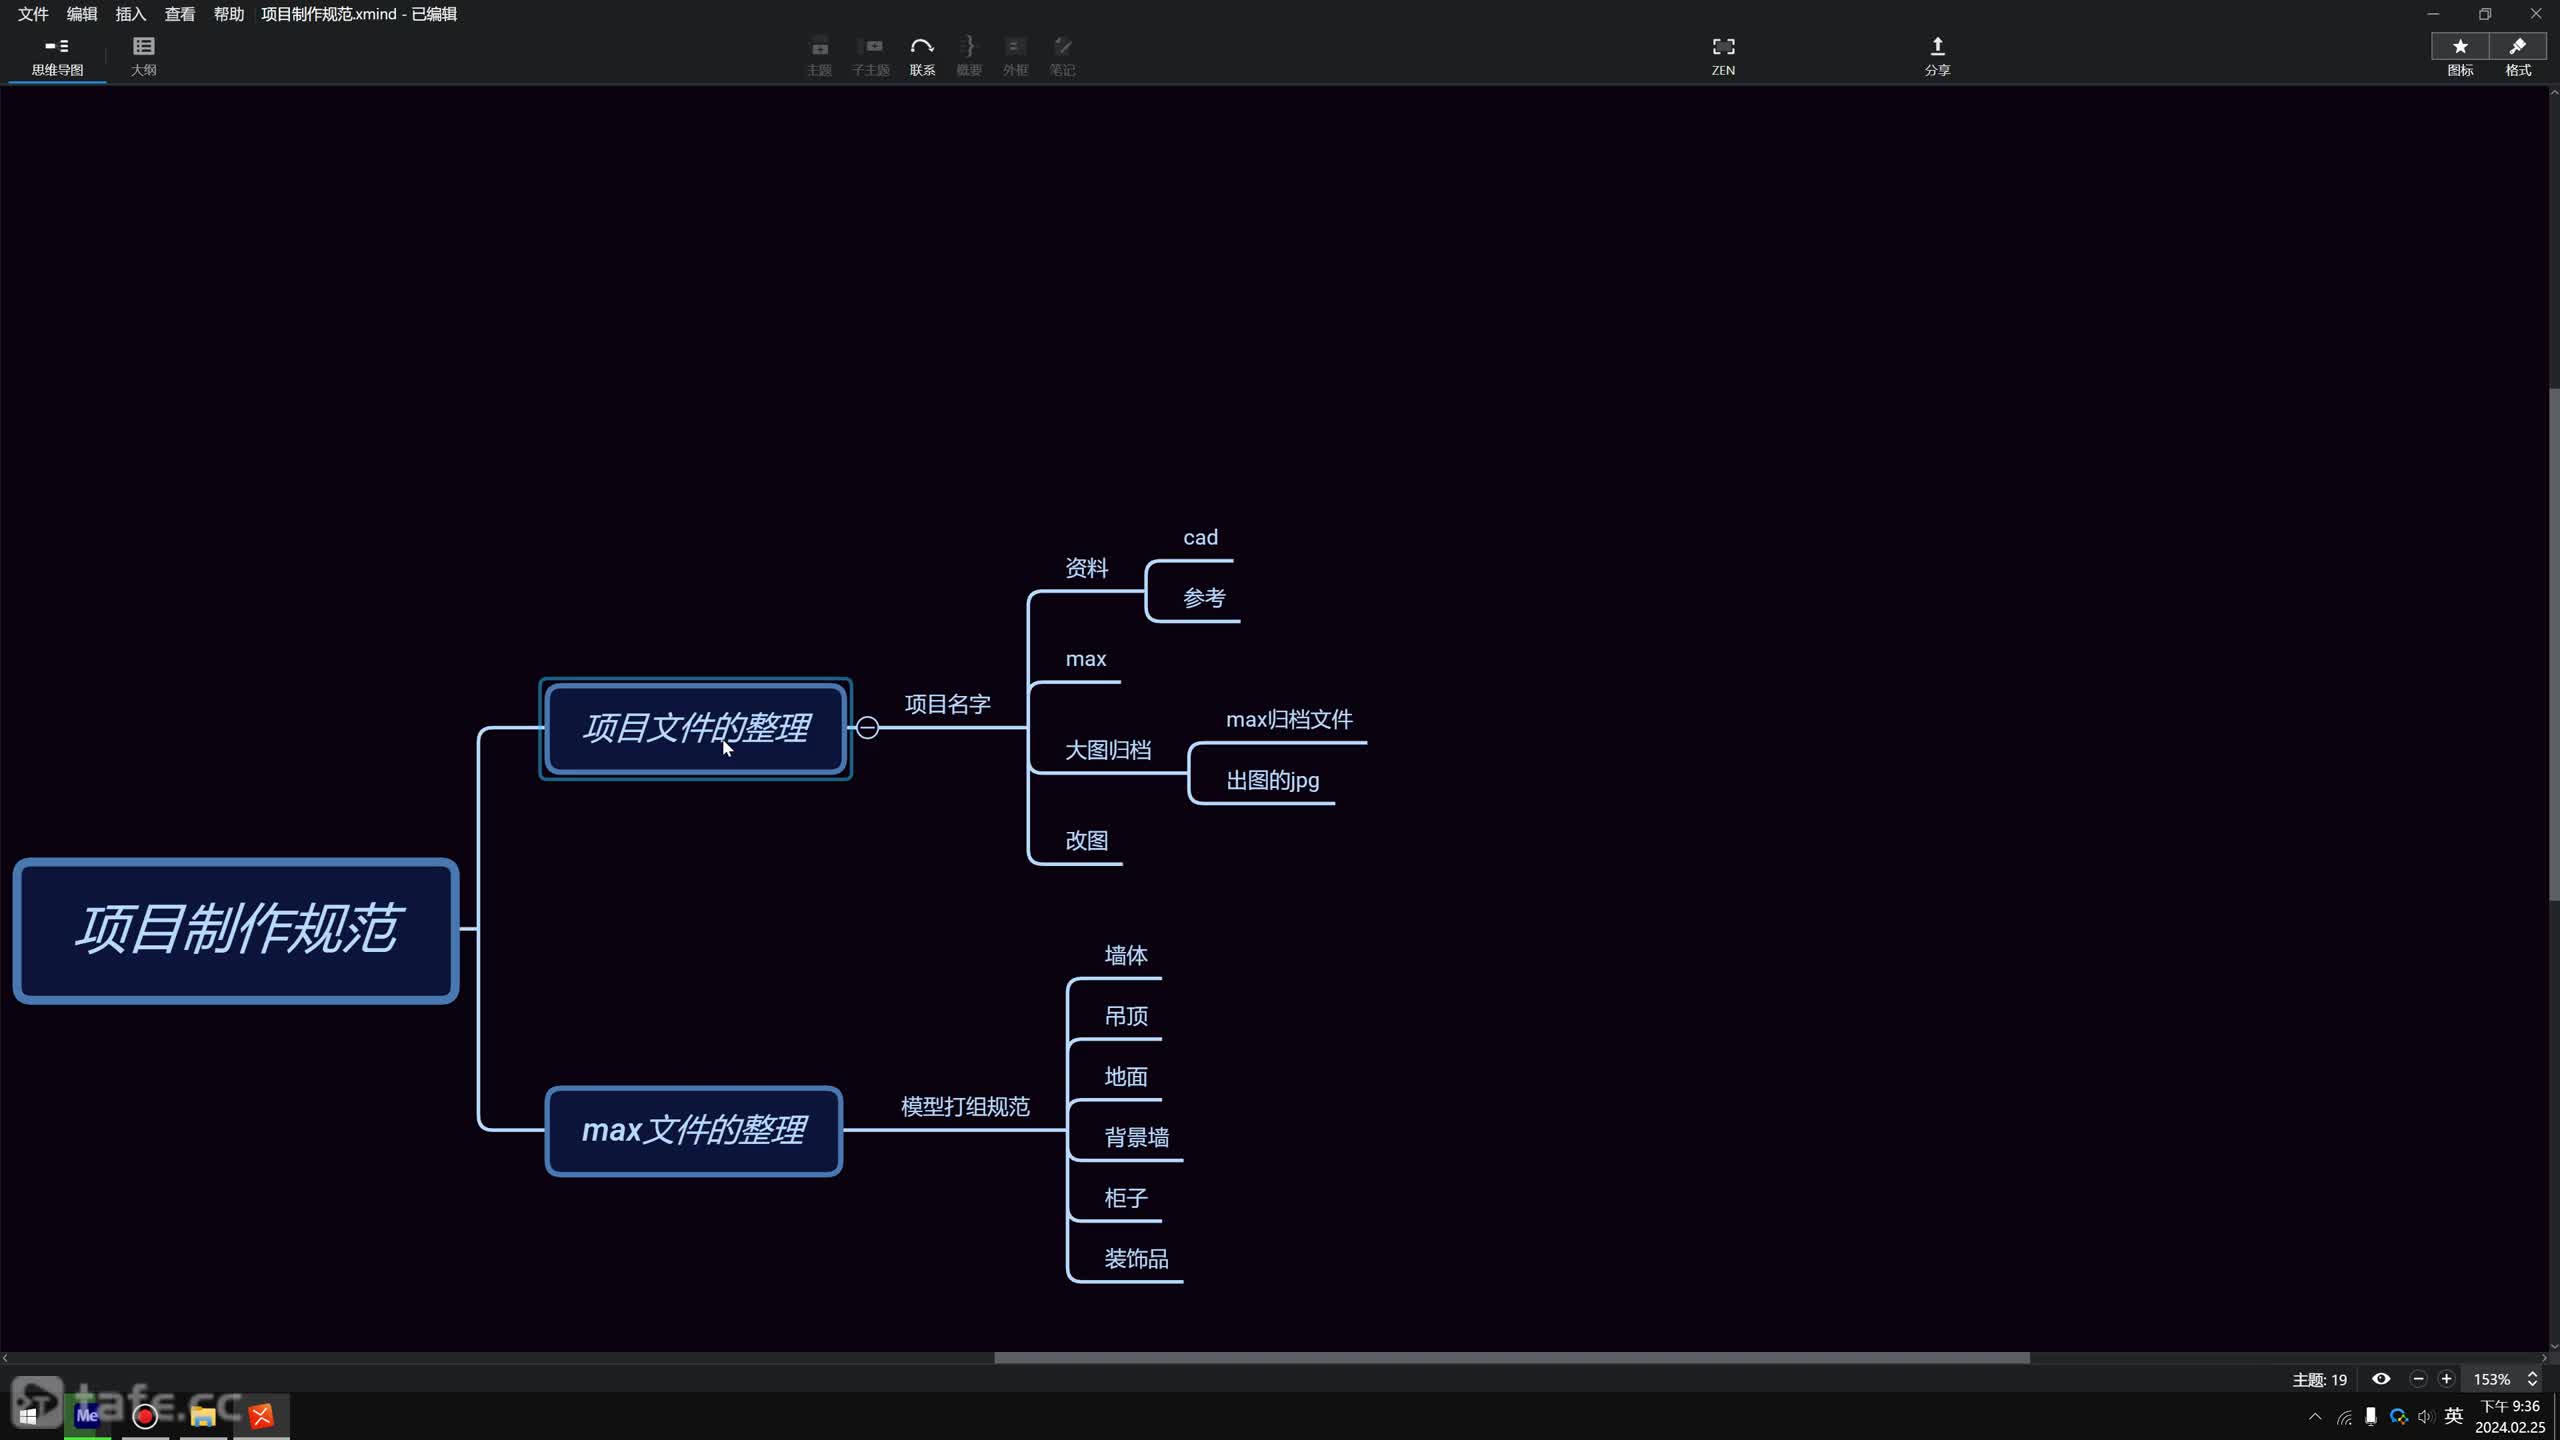
Task: Open the 153% zoom level dropdown
Action: point(2492,1379)
